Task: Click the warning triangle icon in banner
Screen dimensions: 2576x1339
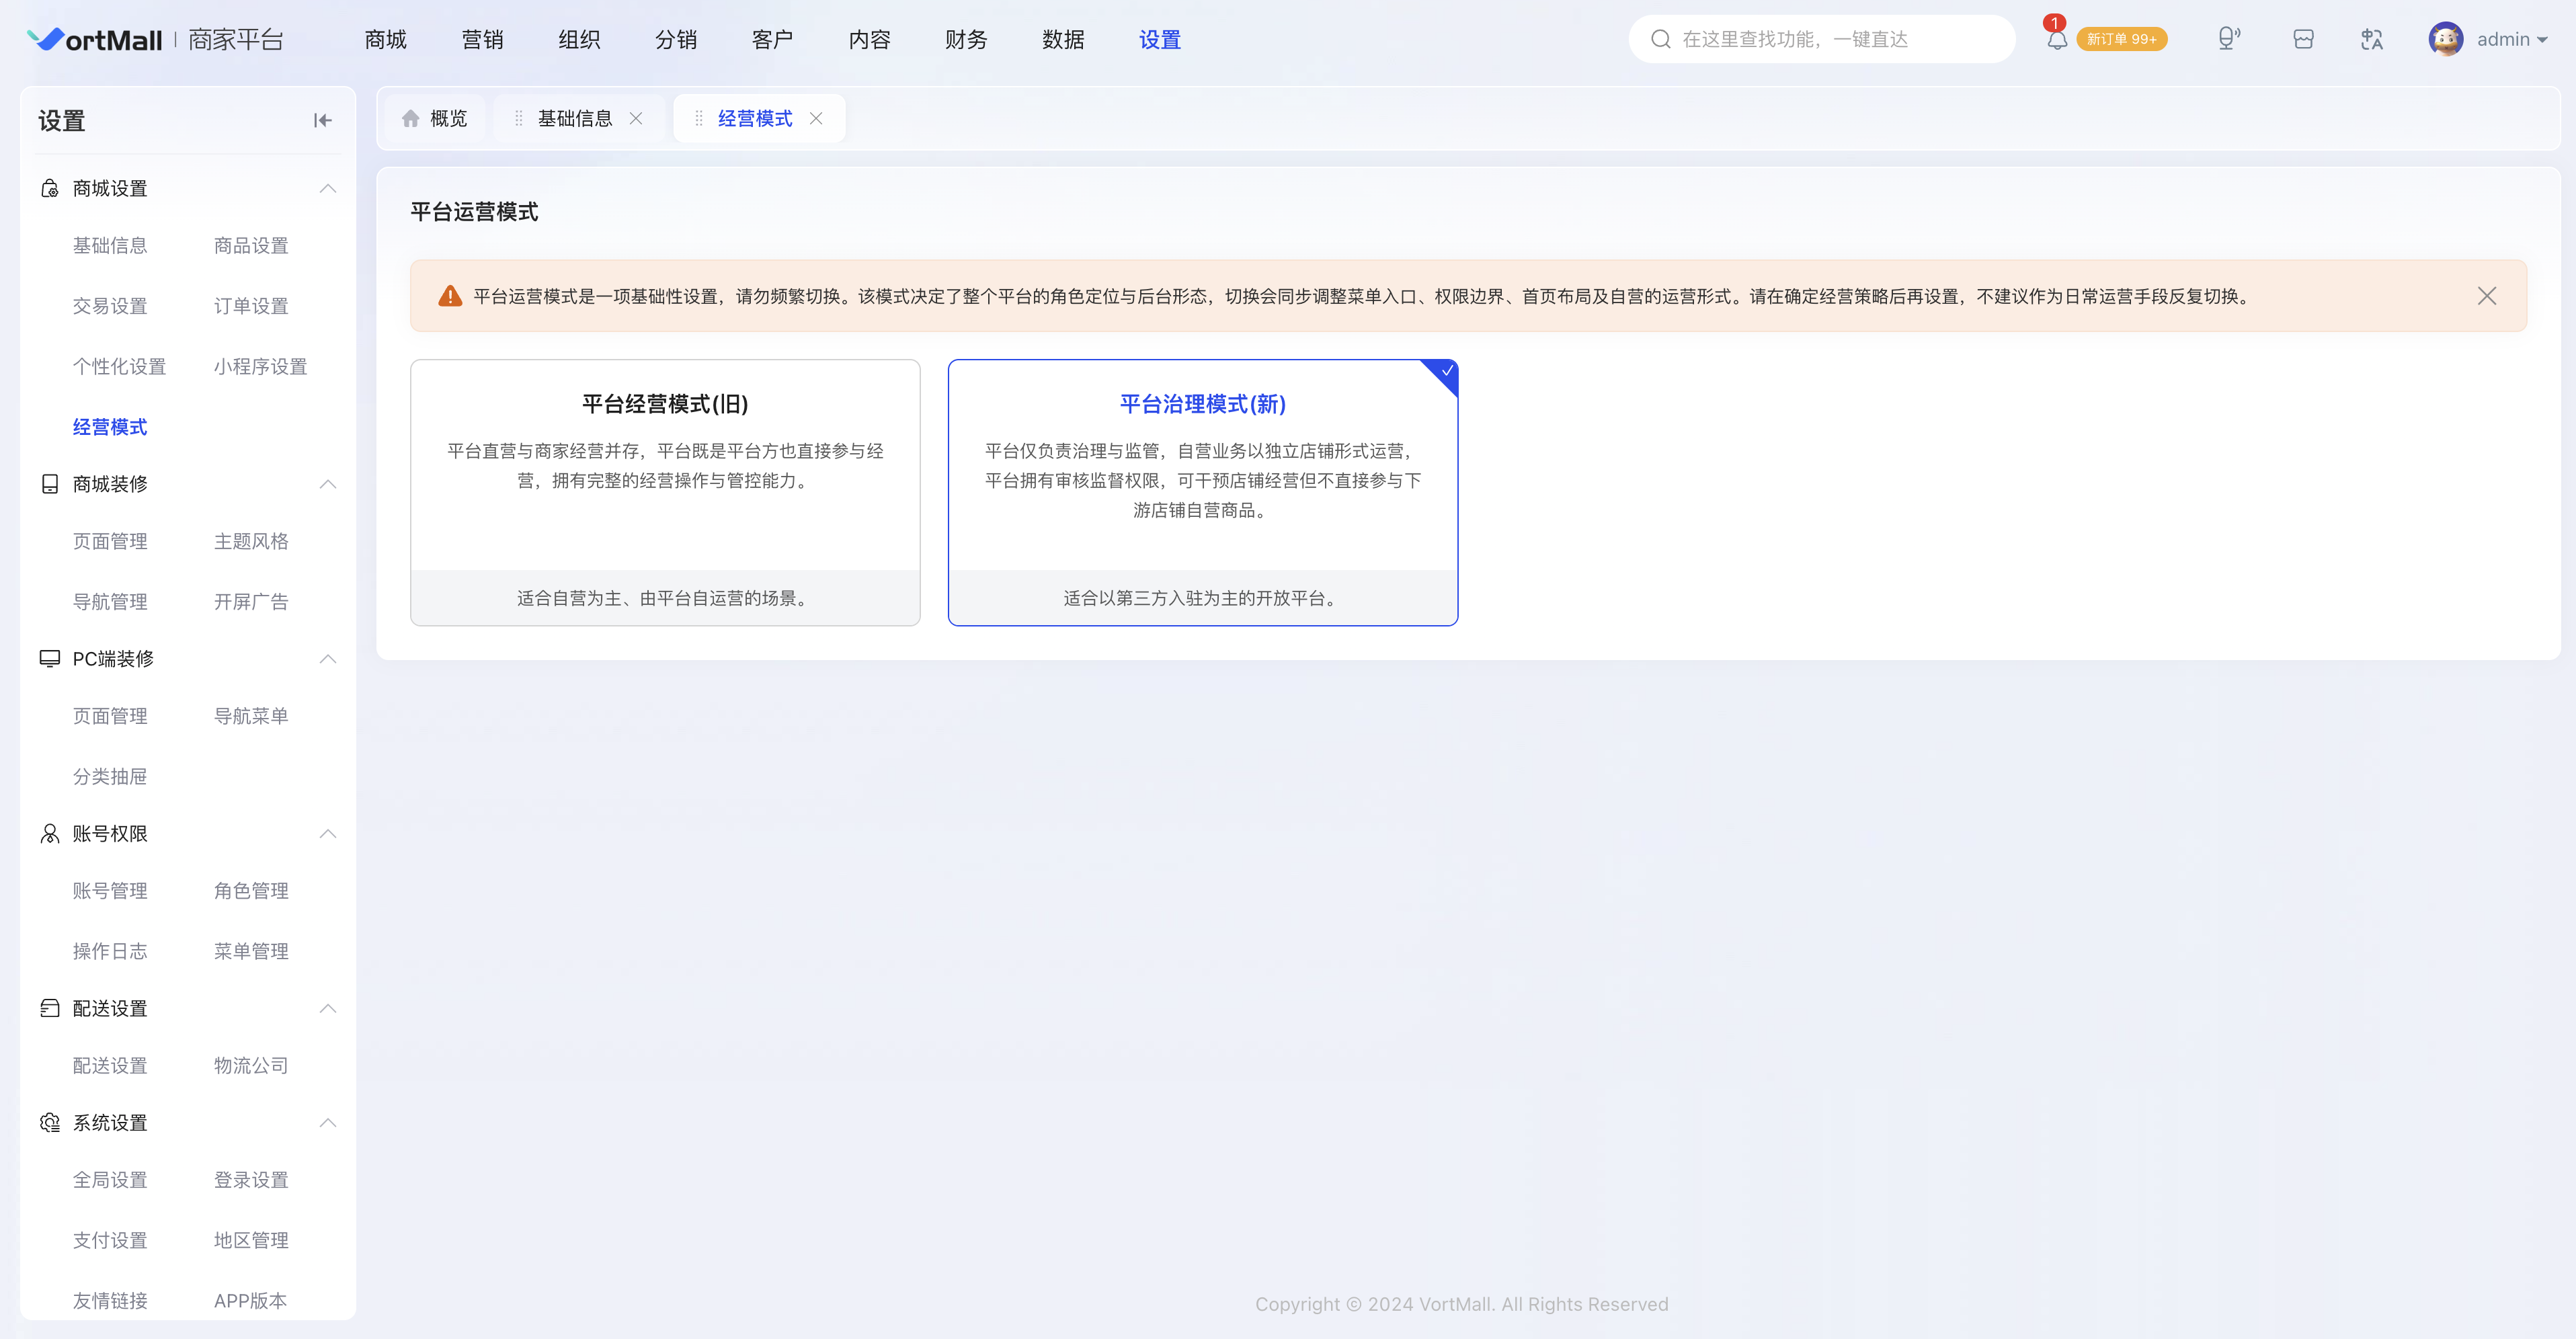Action: (x=450, y=296)
